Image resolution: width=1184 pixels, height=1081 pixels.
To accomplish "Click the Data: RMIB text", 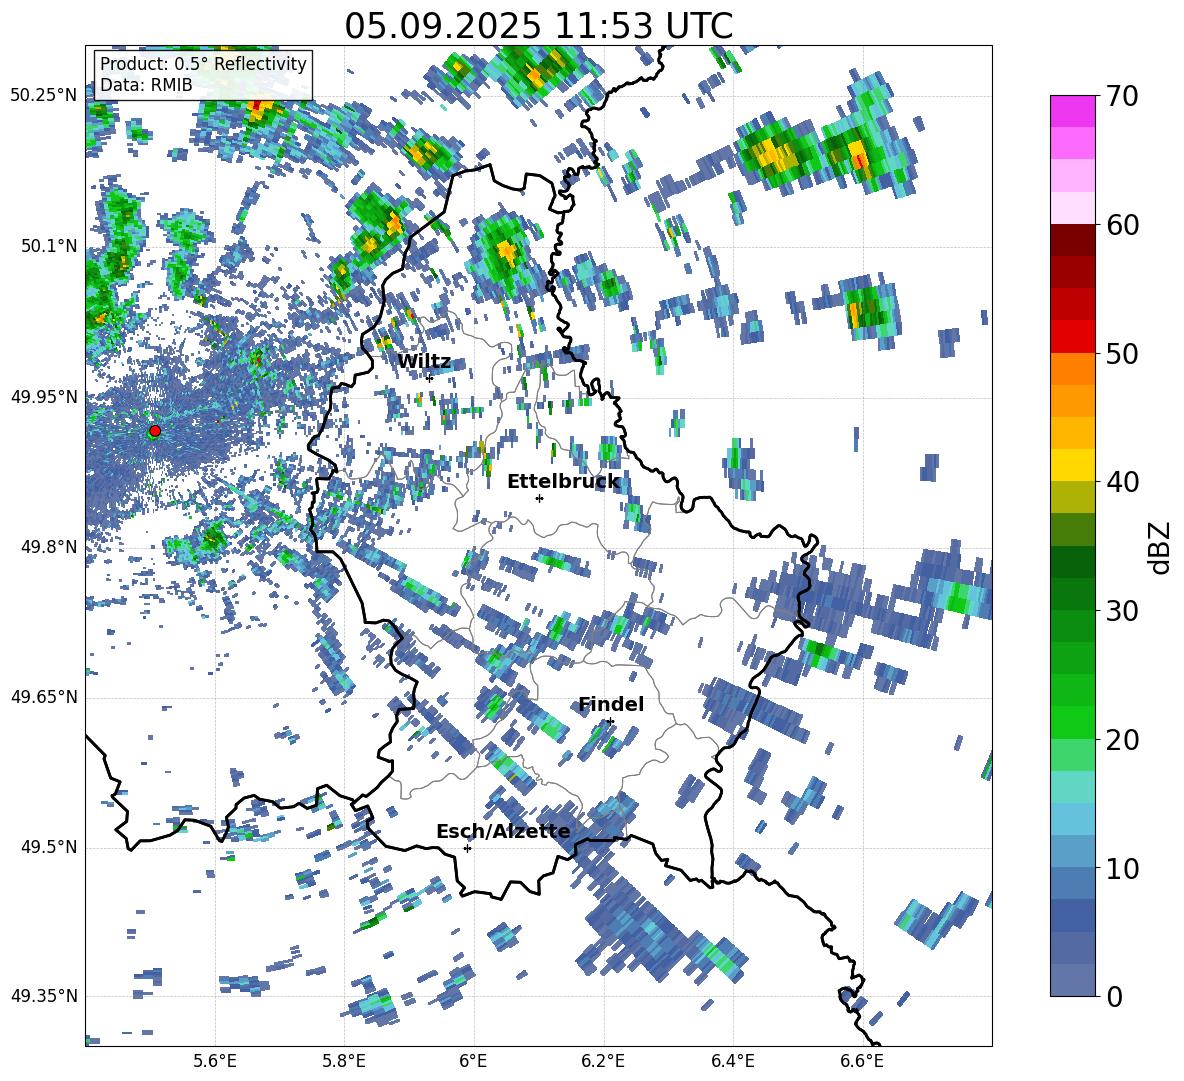I will 146,85.
